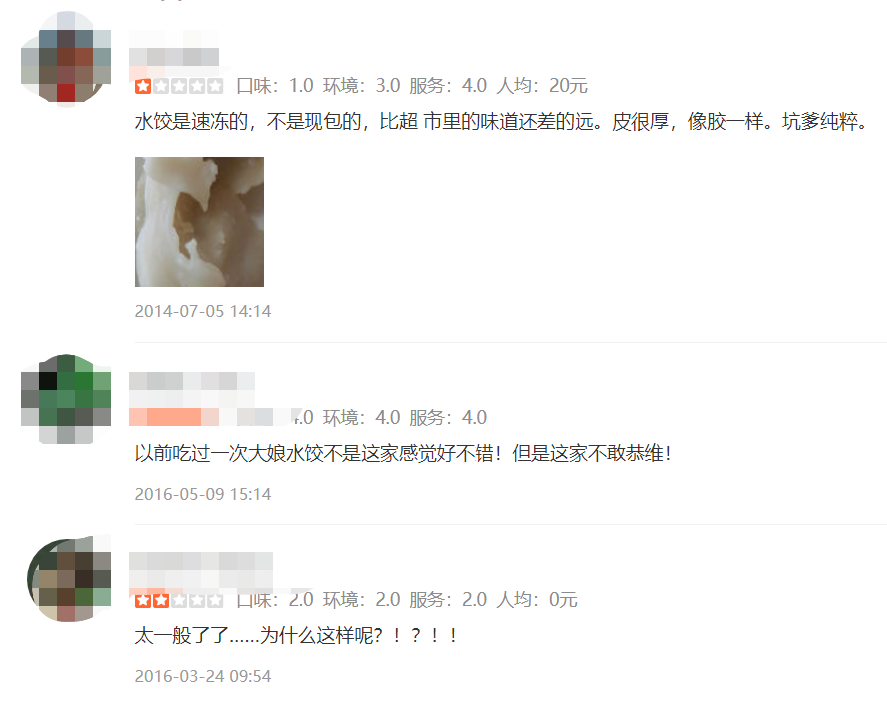This screenshot has width=887, height=705.
Task: Click the timestamp 2016-03-24 09:54
Action: (x=203, y=676)
